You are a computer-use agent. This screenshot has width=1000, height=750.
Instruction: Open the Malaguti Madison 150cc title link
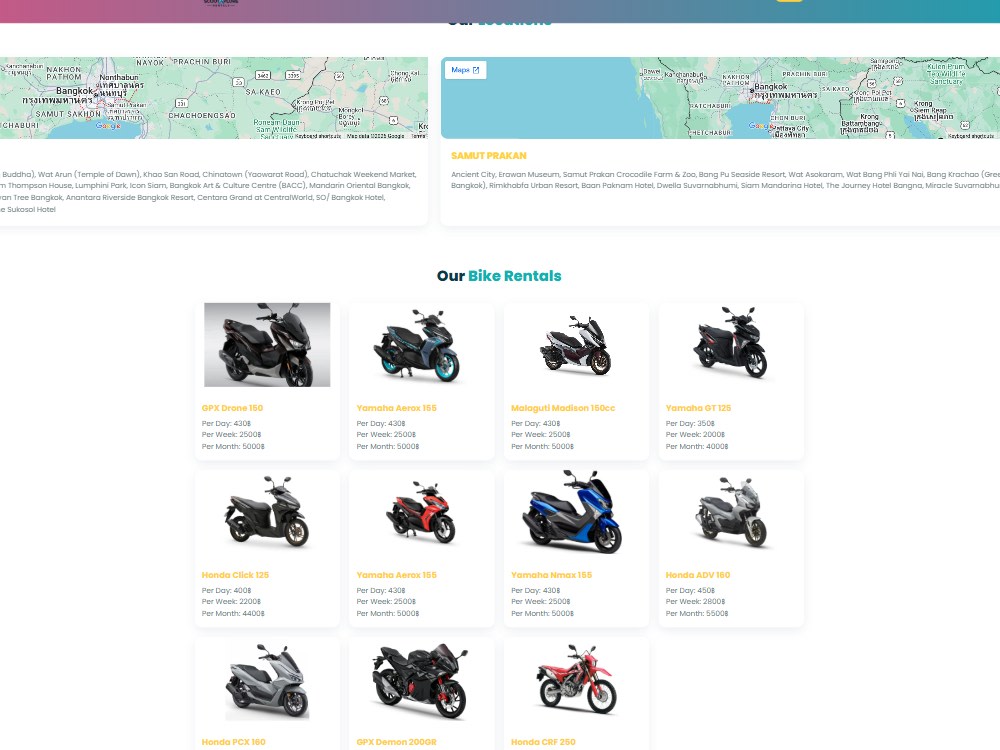[x=563, y=408]
